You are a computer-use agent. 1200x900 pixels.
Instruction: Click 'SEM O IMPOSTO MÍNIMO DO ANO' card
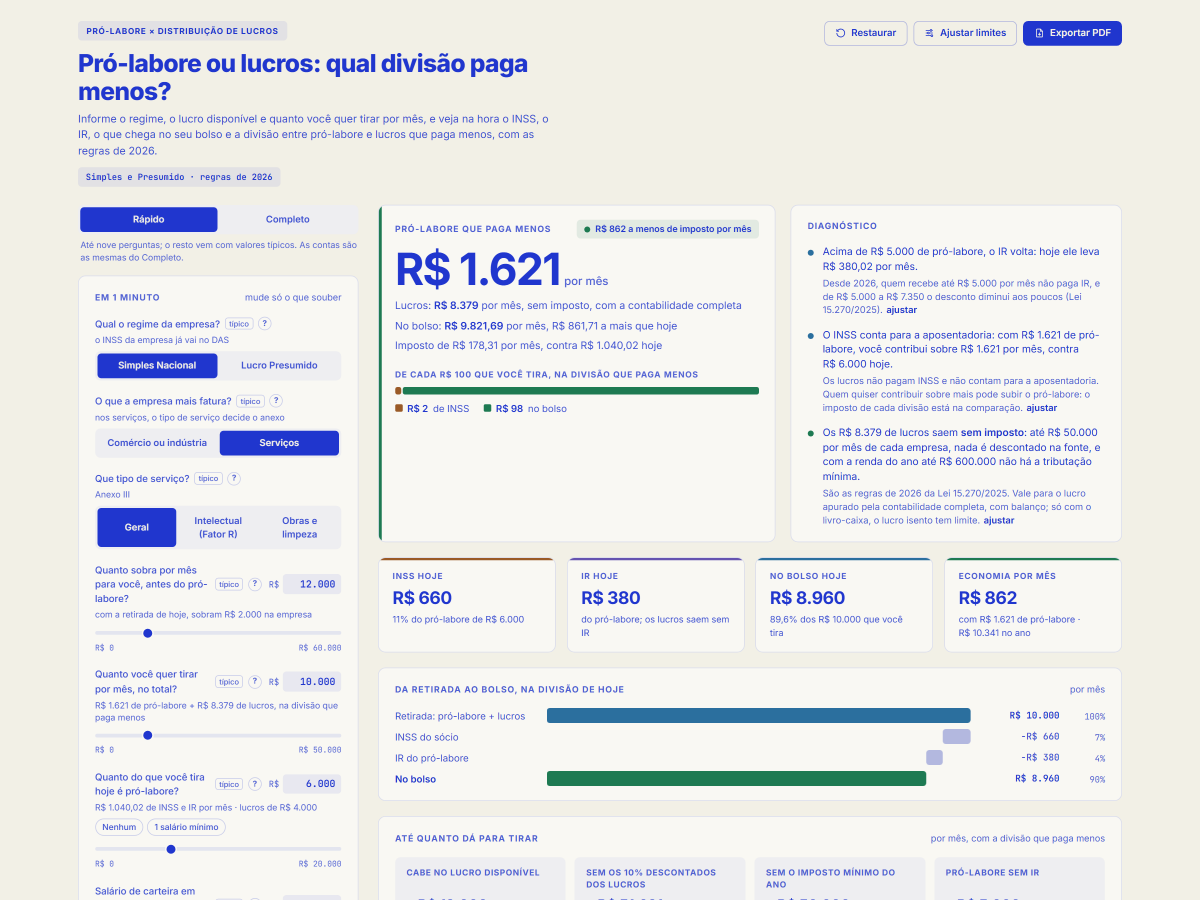[x=840, y=878]
